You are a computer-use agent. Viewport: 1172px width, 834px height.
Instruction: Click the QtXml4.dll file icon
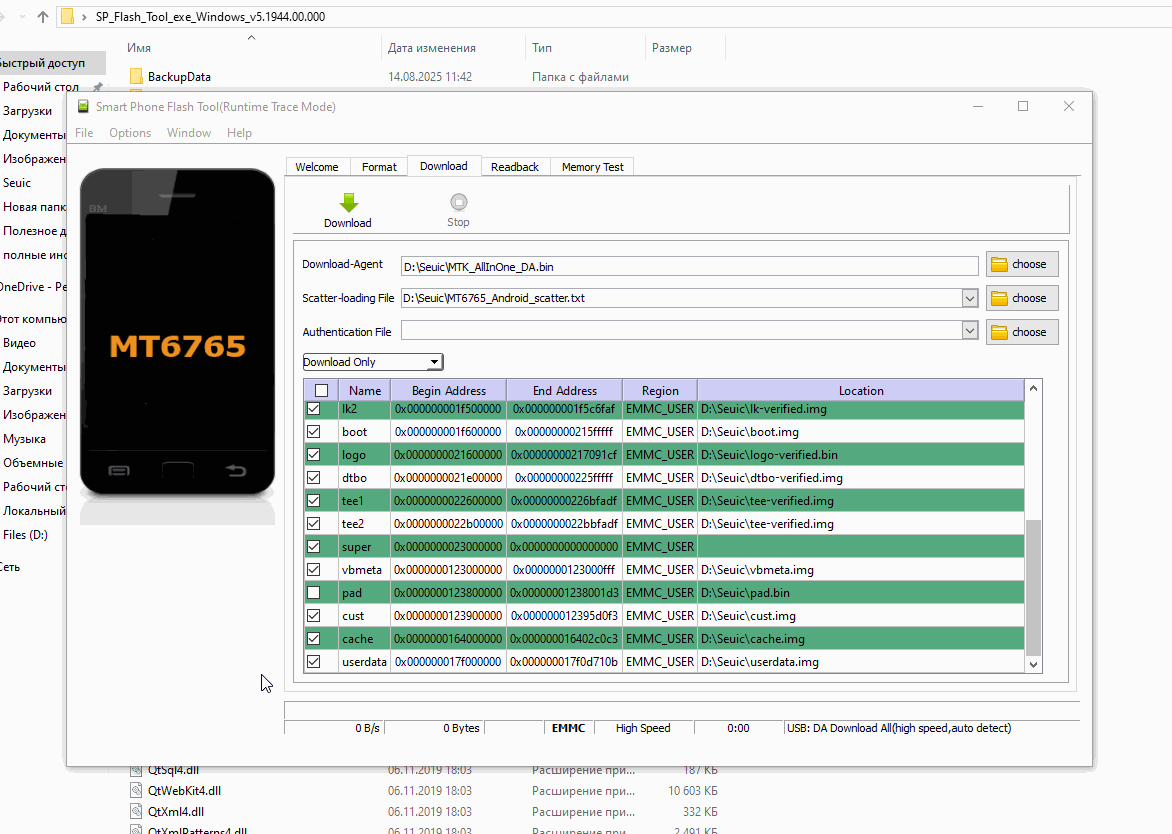coord(137,811)
